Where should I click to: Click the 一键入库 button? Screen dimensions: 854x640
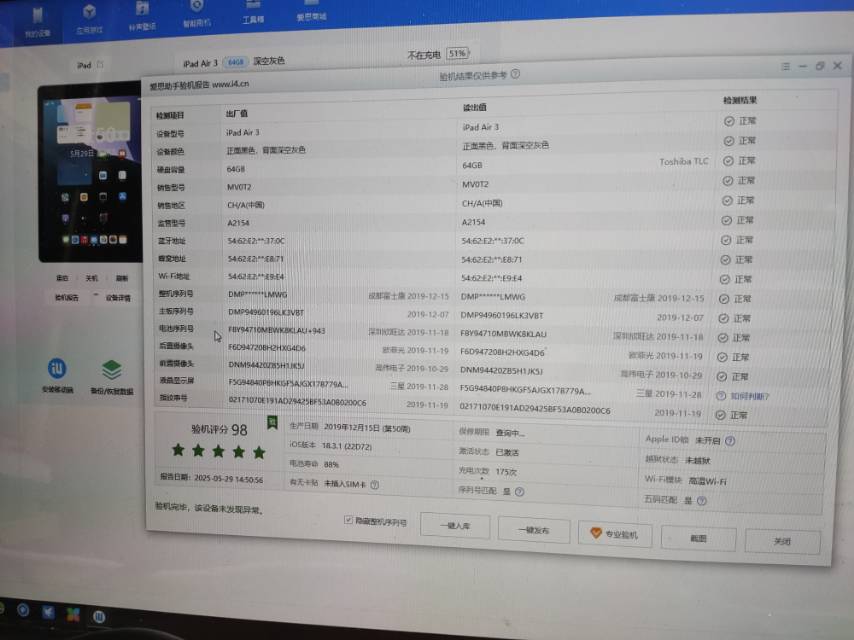[455, 526]
